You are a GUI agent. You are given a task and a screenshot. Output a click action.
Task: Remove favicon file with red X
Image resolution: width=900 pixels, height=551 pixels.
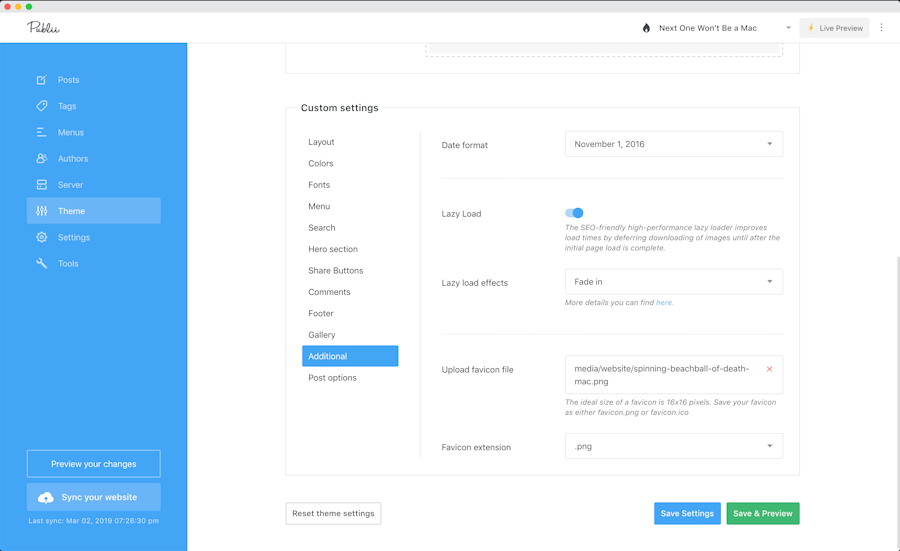[769, 369]
